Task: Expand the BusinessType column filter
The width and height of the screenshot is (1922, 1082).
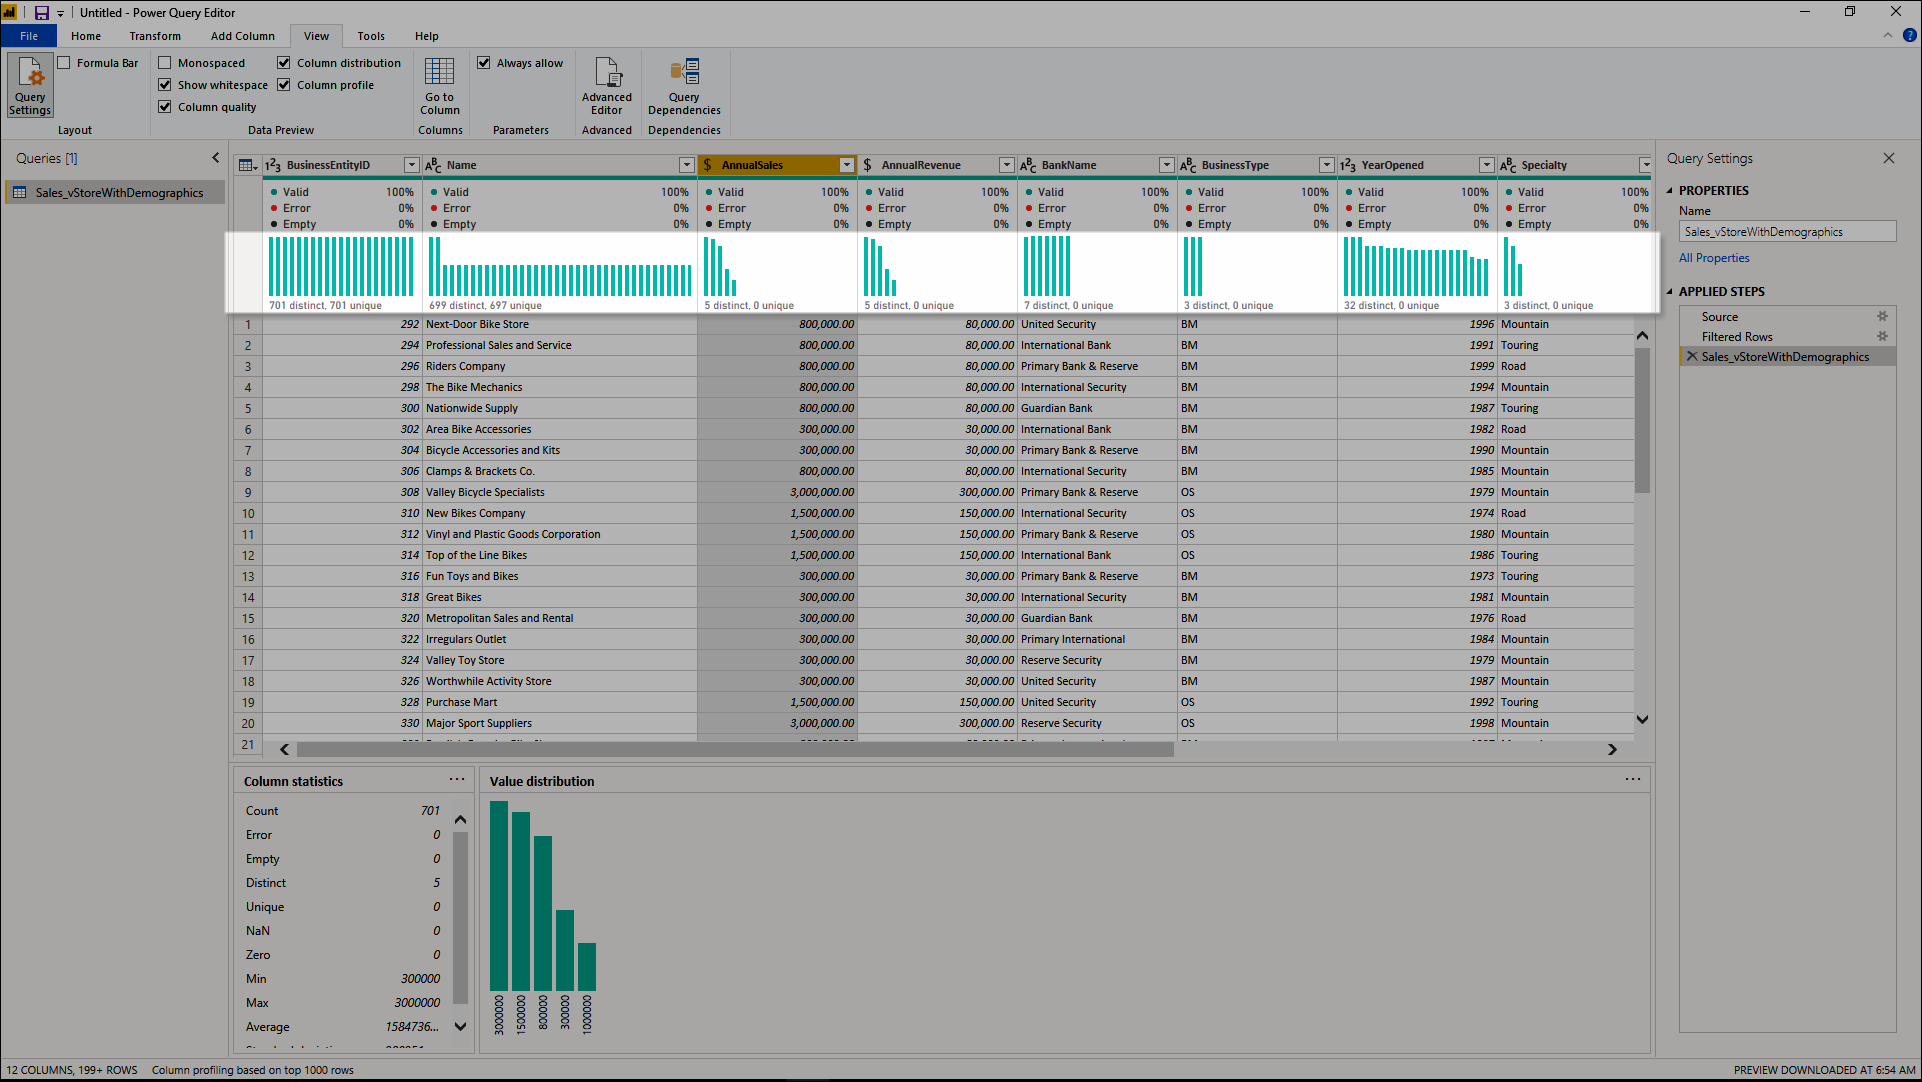Action: click(x=1325, y=164)
